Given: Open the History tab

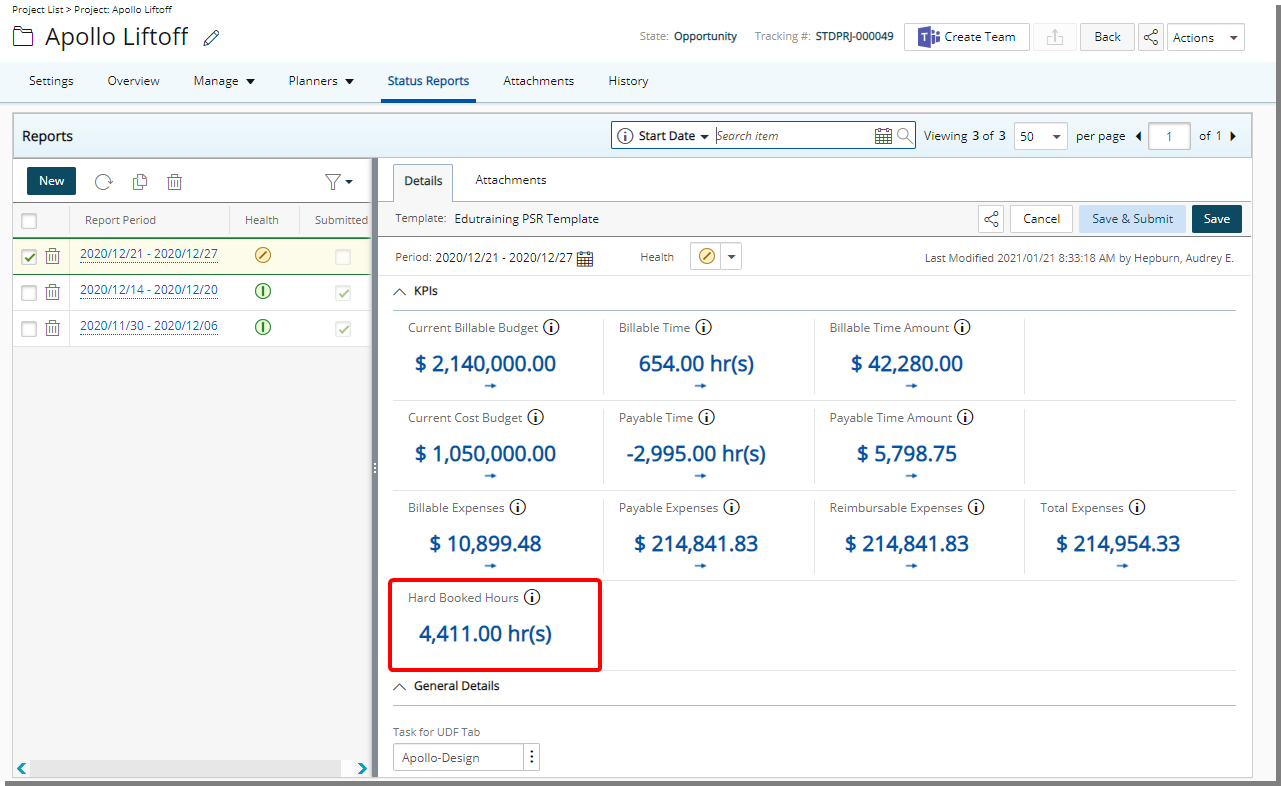Looking at the screenshot, I should point(628,81).
